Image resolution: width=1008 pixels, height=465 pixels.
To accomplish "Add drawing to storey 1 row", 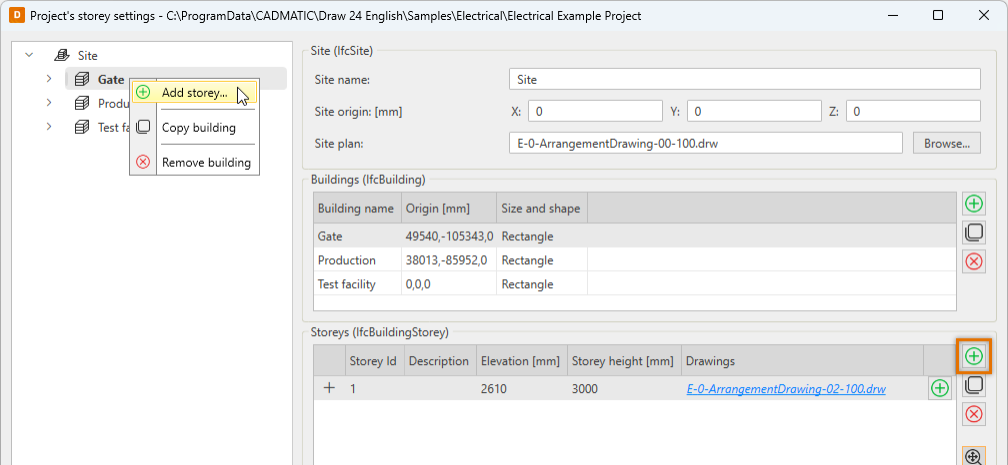I will [939, 388].
